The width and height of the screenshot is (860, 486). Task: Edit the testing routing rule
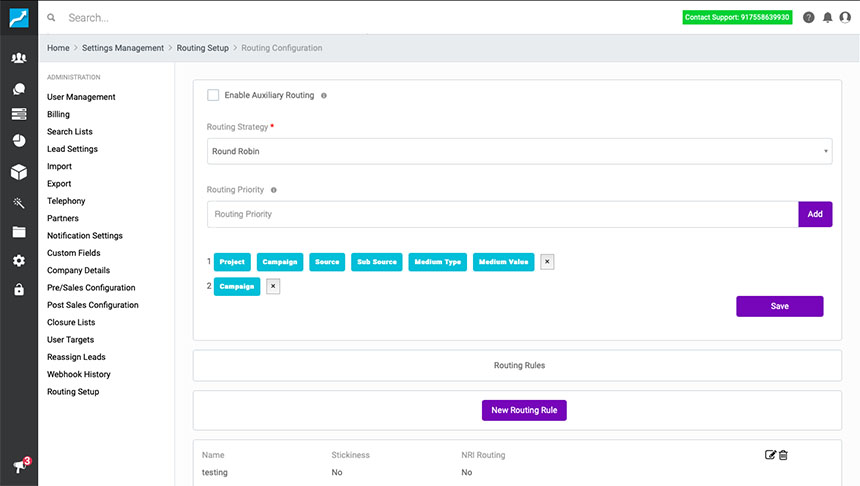pos(770,455)
